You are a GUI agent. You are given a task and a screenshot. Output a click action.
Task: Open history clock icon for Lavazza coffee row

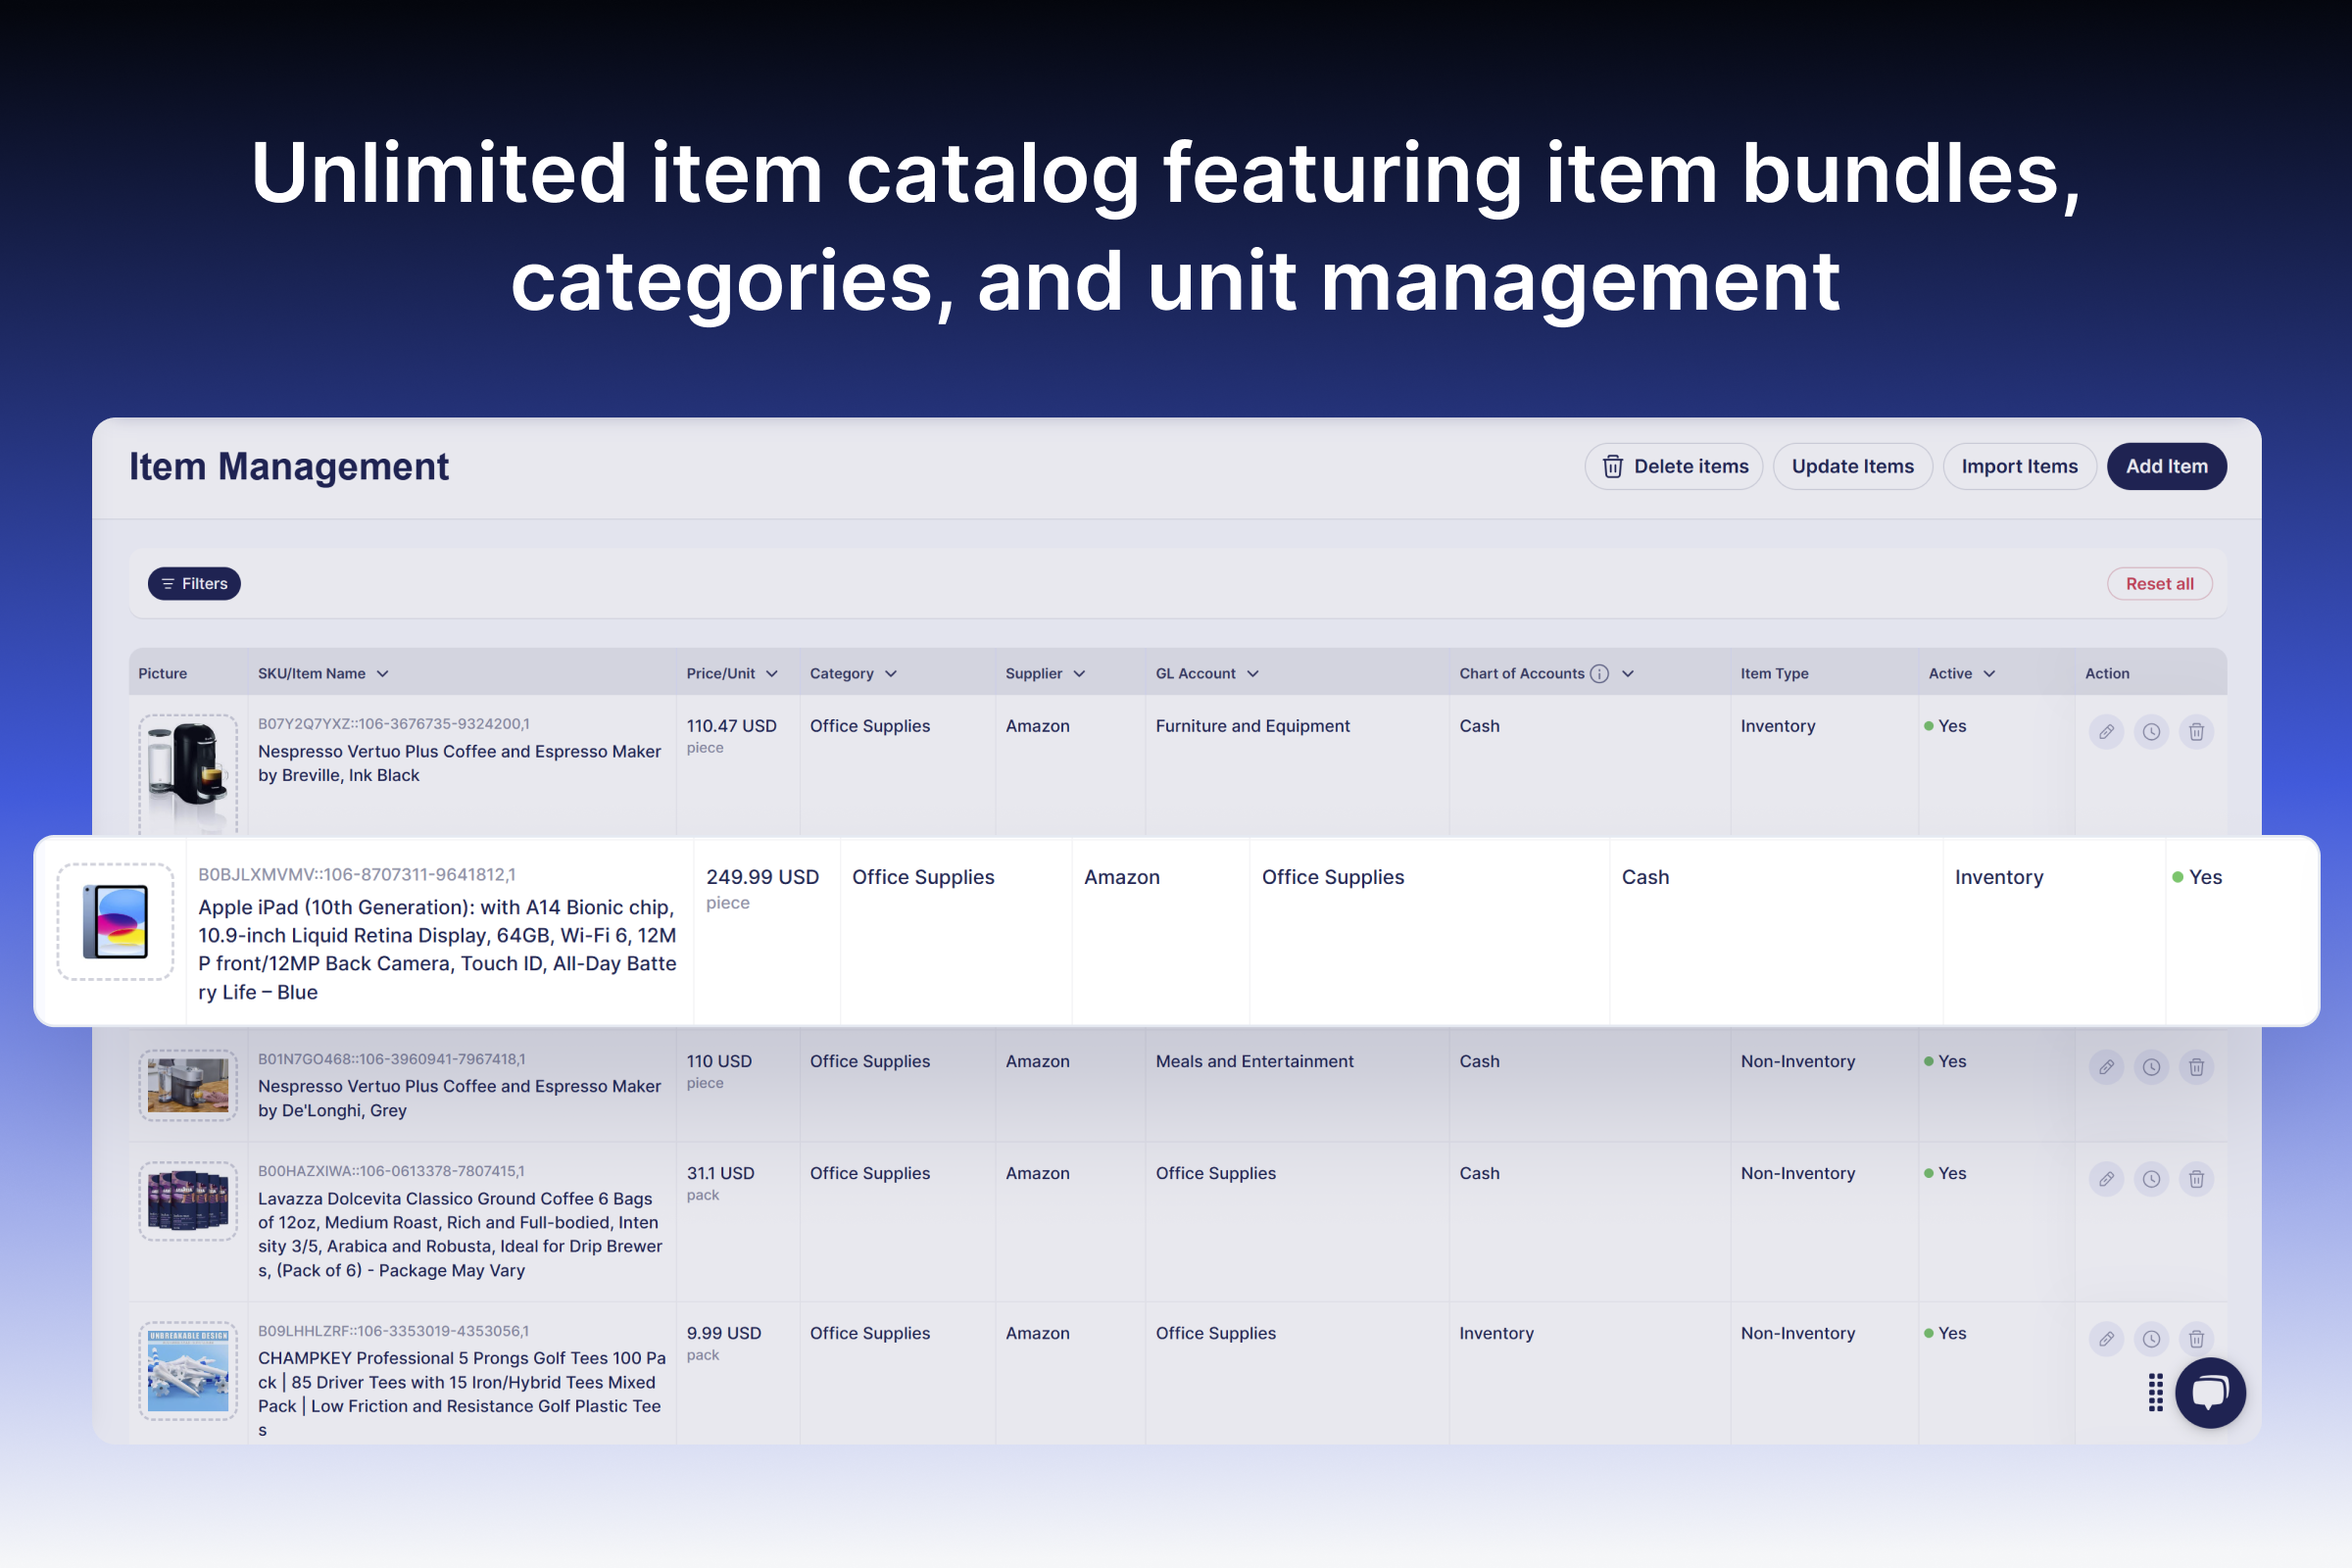[x=2151, y=1179]
